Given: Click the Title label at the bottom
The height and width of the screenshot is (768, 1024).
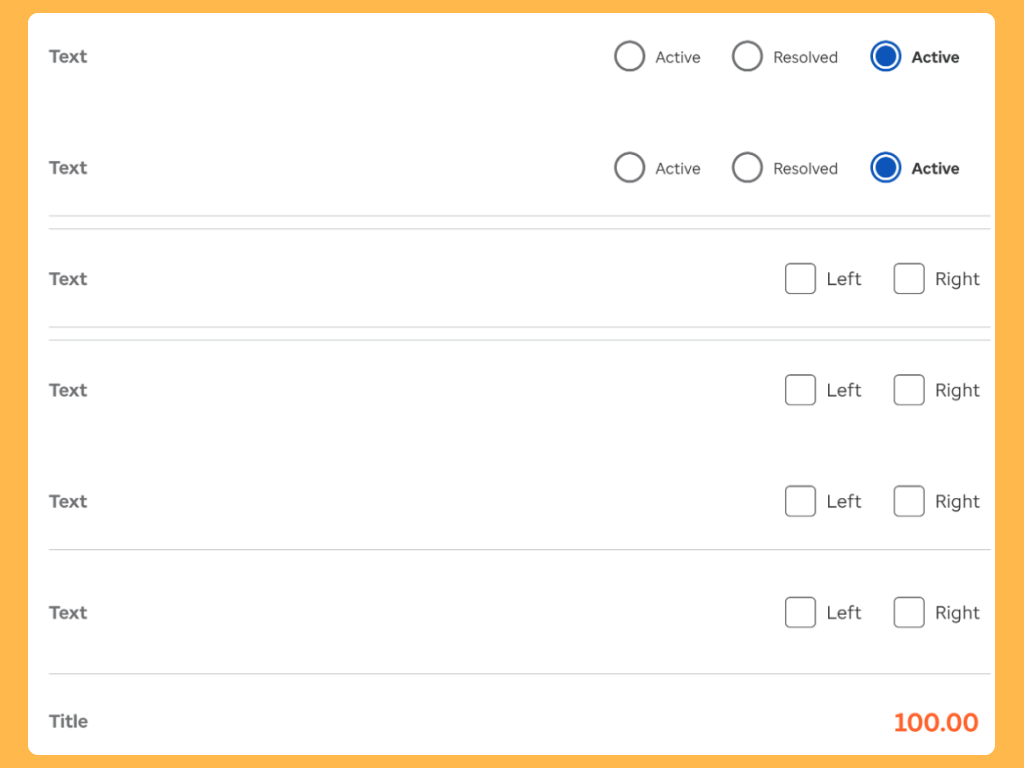Looking at the screenshot, I should [x=68, y=721].
